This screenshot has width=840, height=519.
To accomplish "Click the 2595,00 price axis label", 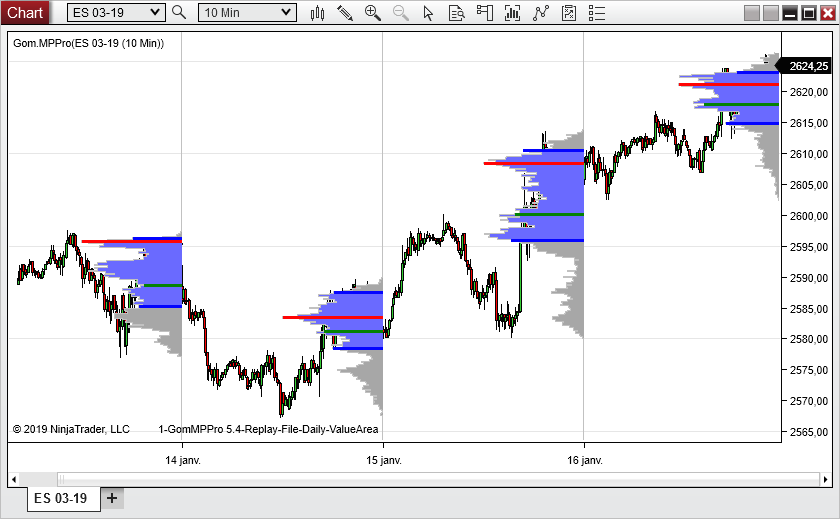I will point(808,247).
